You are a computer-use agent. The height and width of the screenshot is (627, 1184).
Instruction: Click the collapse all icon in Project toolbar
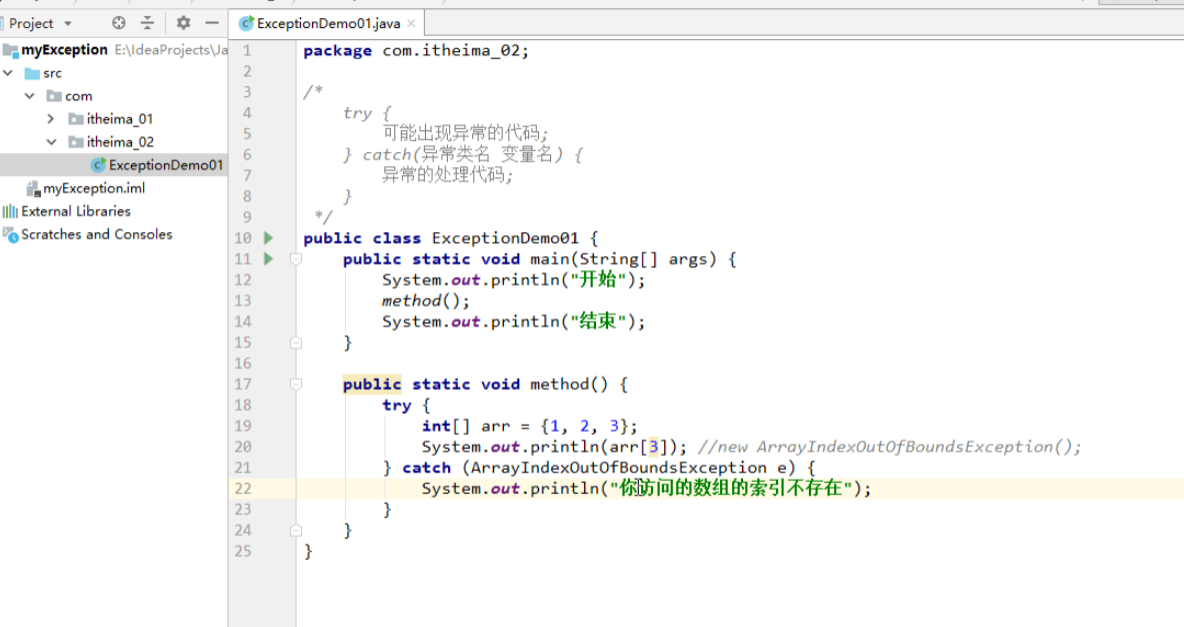[147, 23]
